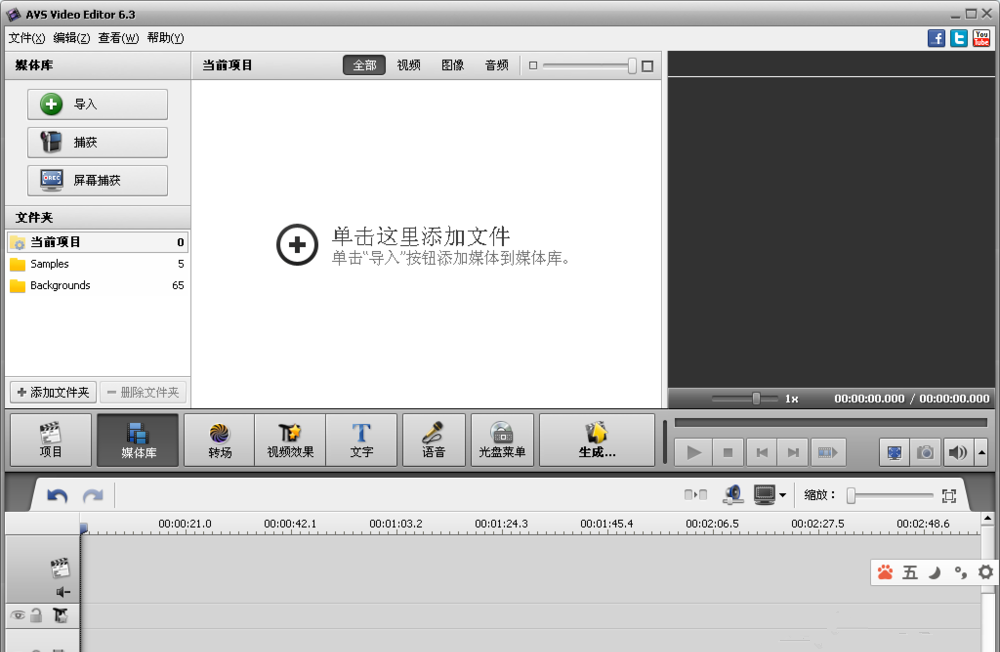Enter fullscreen preview with the monitor icon

[x=893, y=451]
